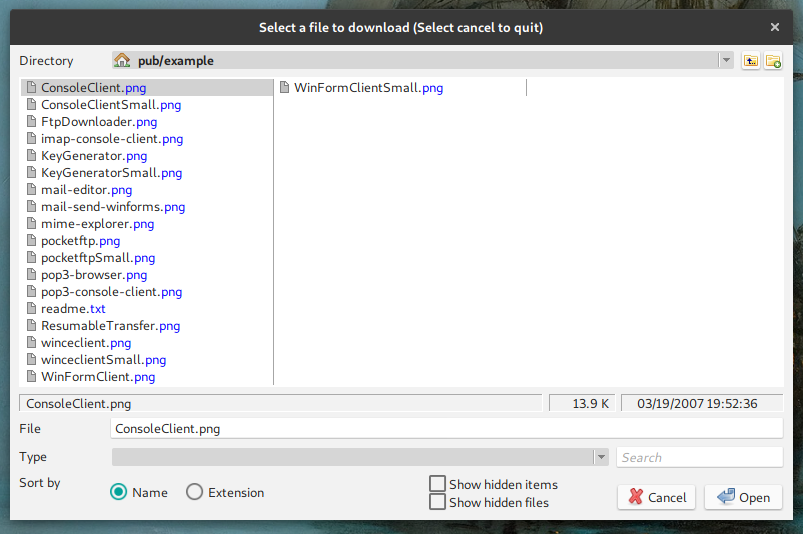Expand the Directory dropdown arrow
Image resolution: width=803 pixels, height=534 pixels.
[726, 61]
